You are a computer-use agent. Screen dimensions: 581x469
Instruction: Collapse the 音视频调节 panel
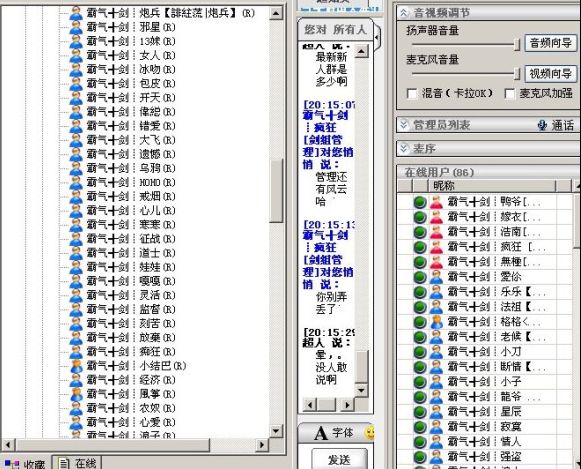404,13
